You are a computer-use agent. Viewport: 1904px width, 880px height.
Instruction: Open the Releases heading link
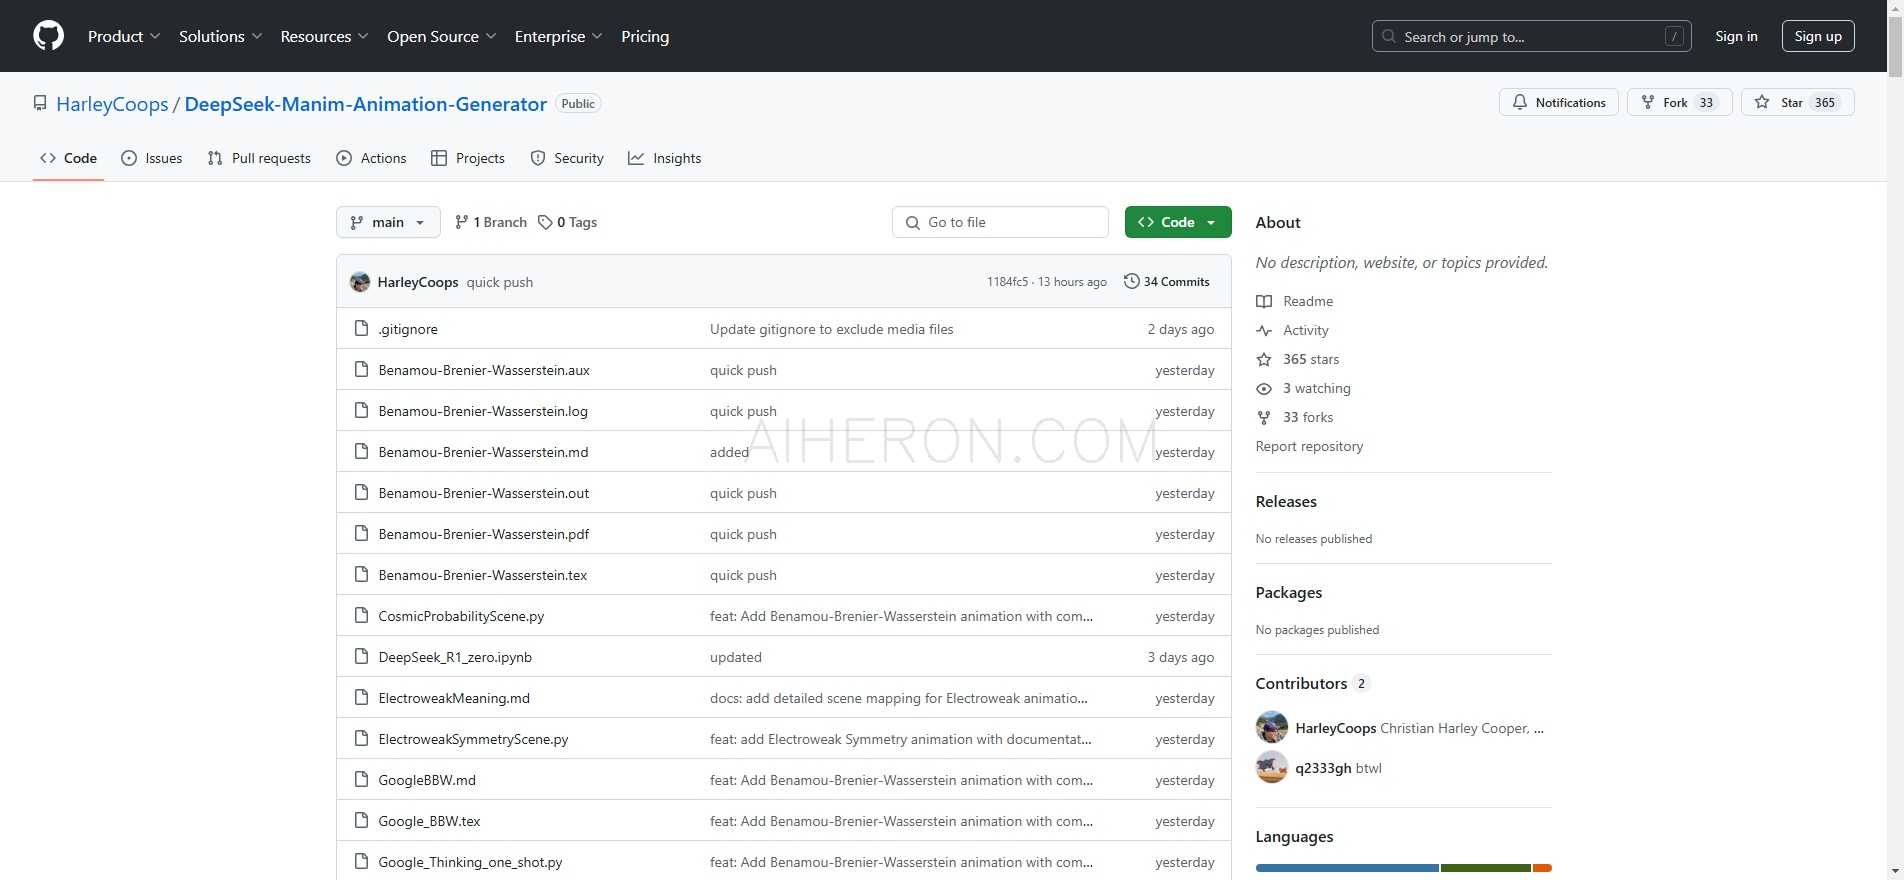click(x=1286, y=501)
